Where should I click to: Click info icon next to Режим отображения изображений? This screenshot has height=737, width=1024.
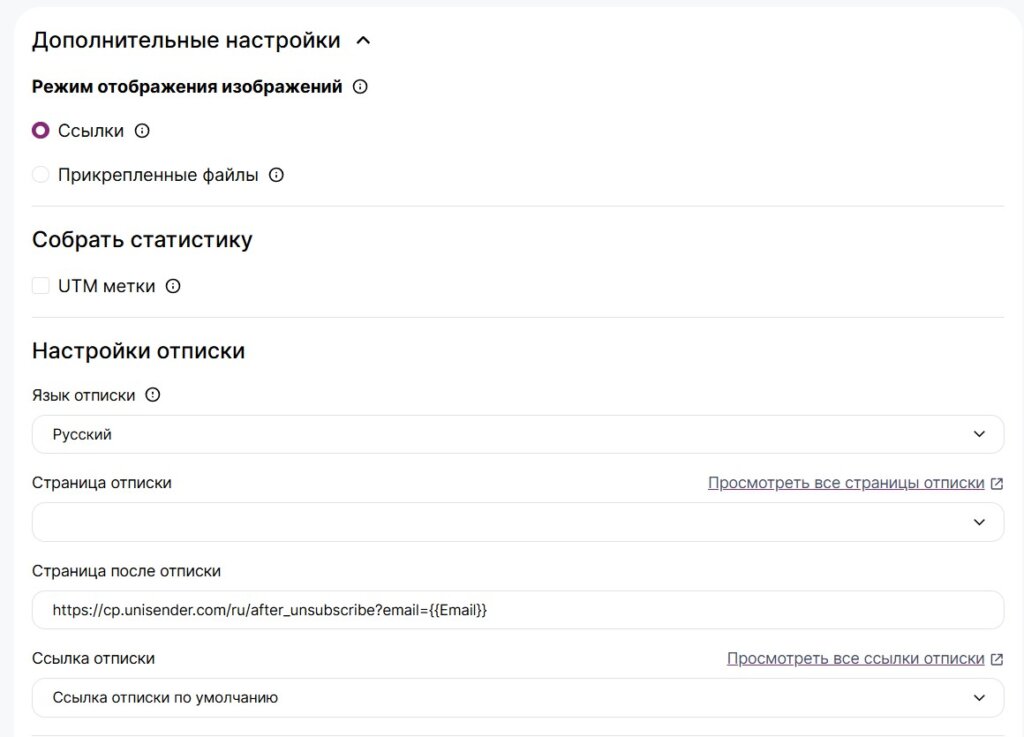click(361, 87)
